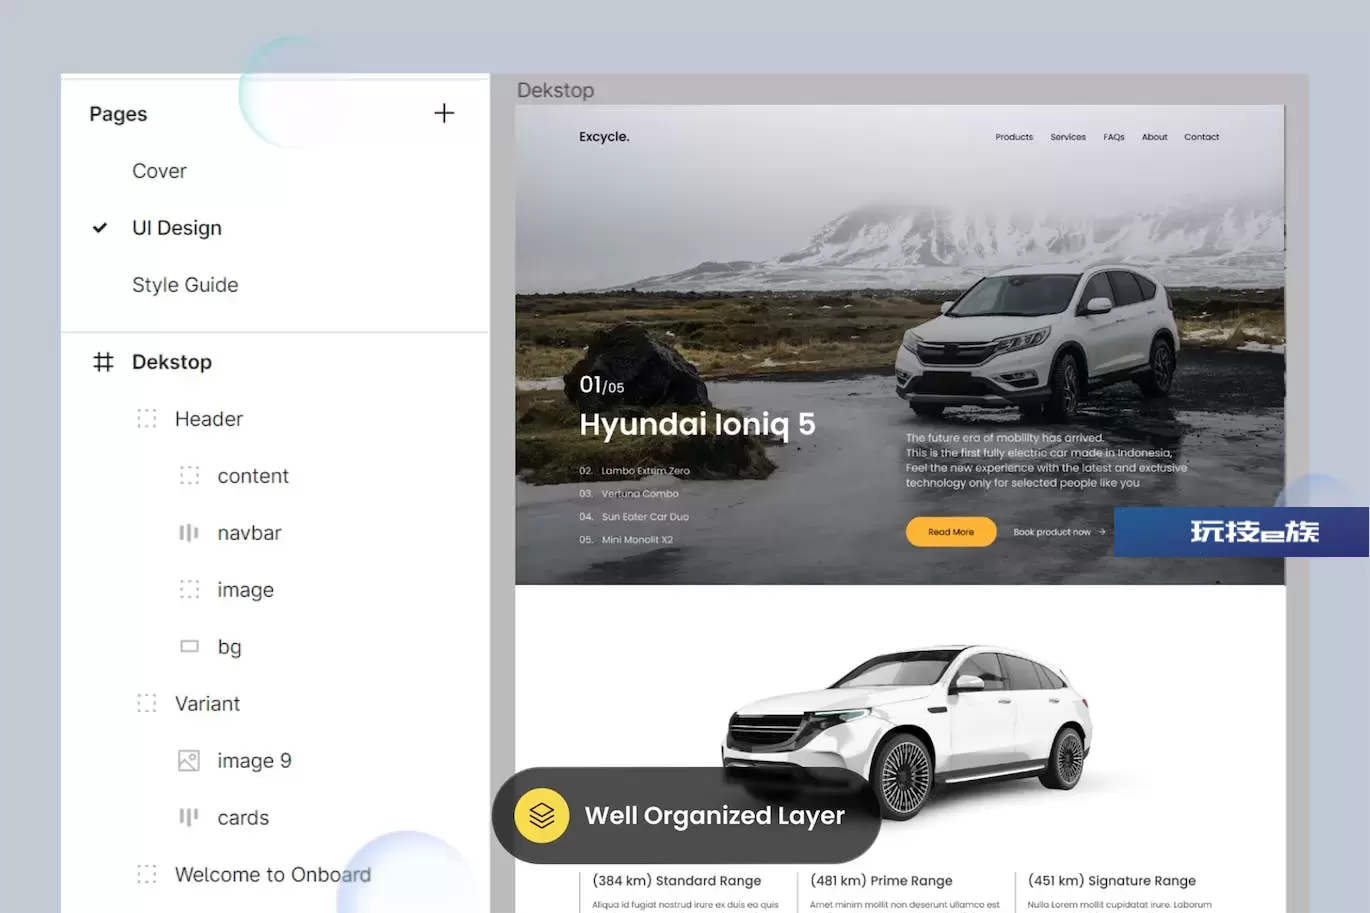Open About nav link in design
1370x913 pixels.
pyautogui.click(x=1155, y=137)
